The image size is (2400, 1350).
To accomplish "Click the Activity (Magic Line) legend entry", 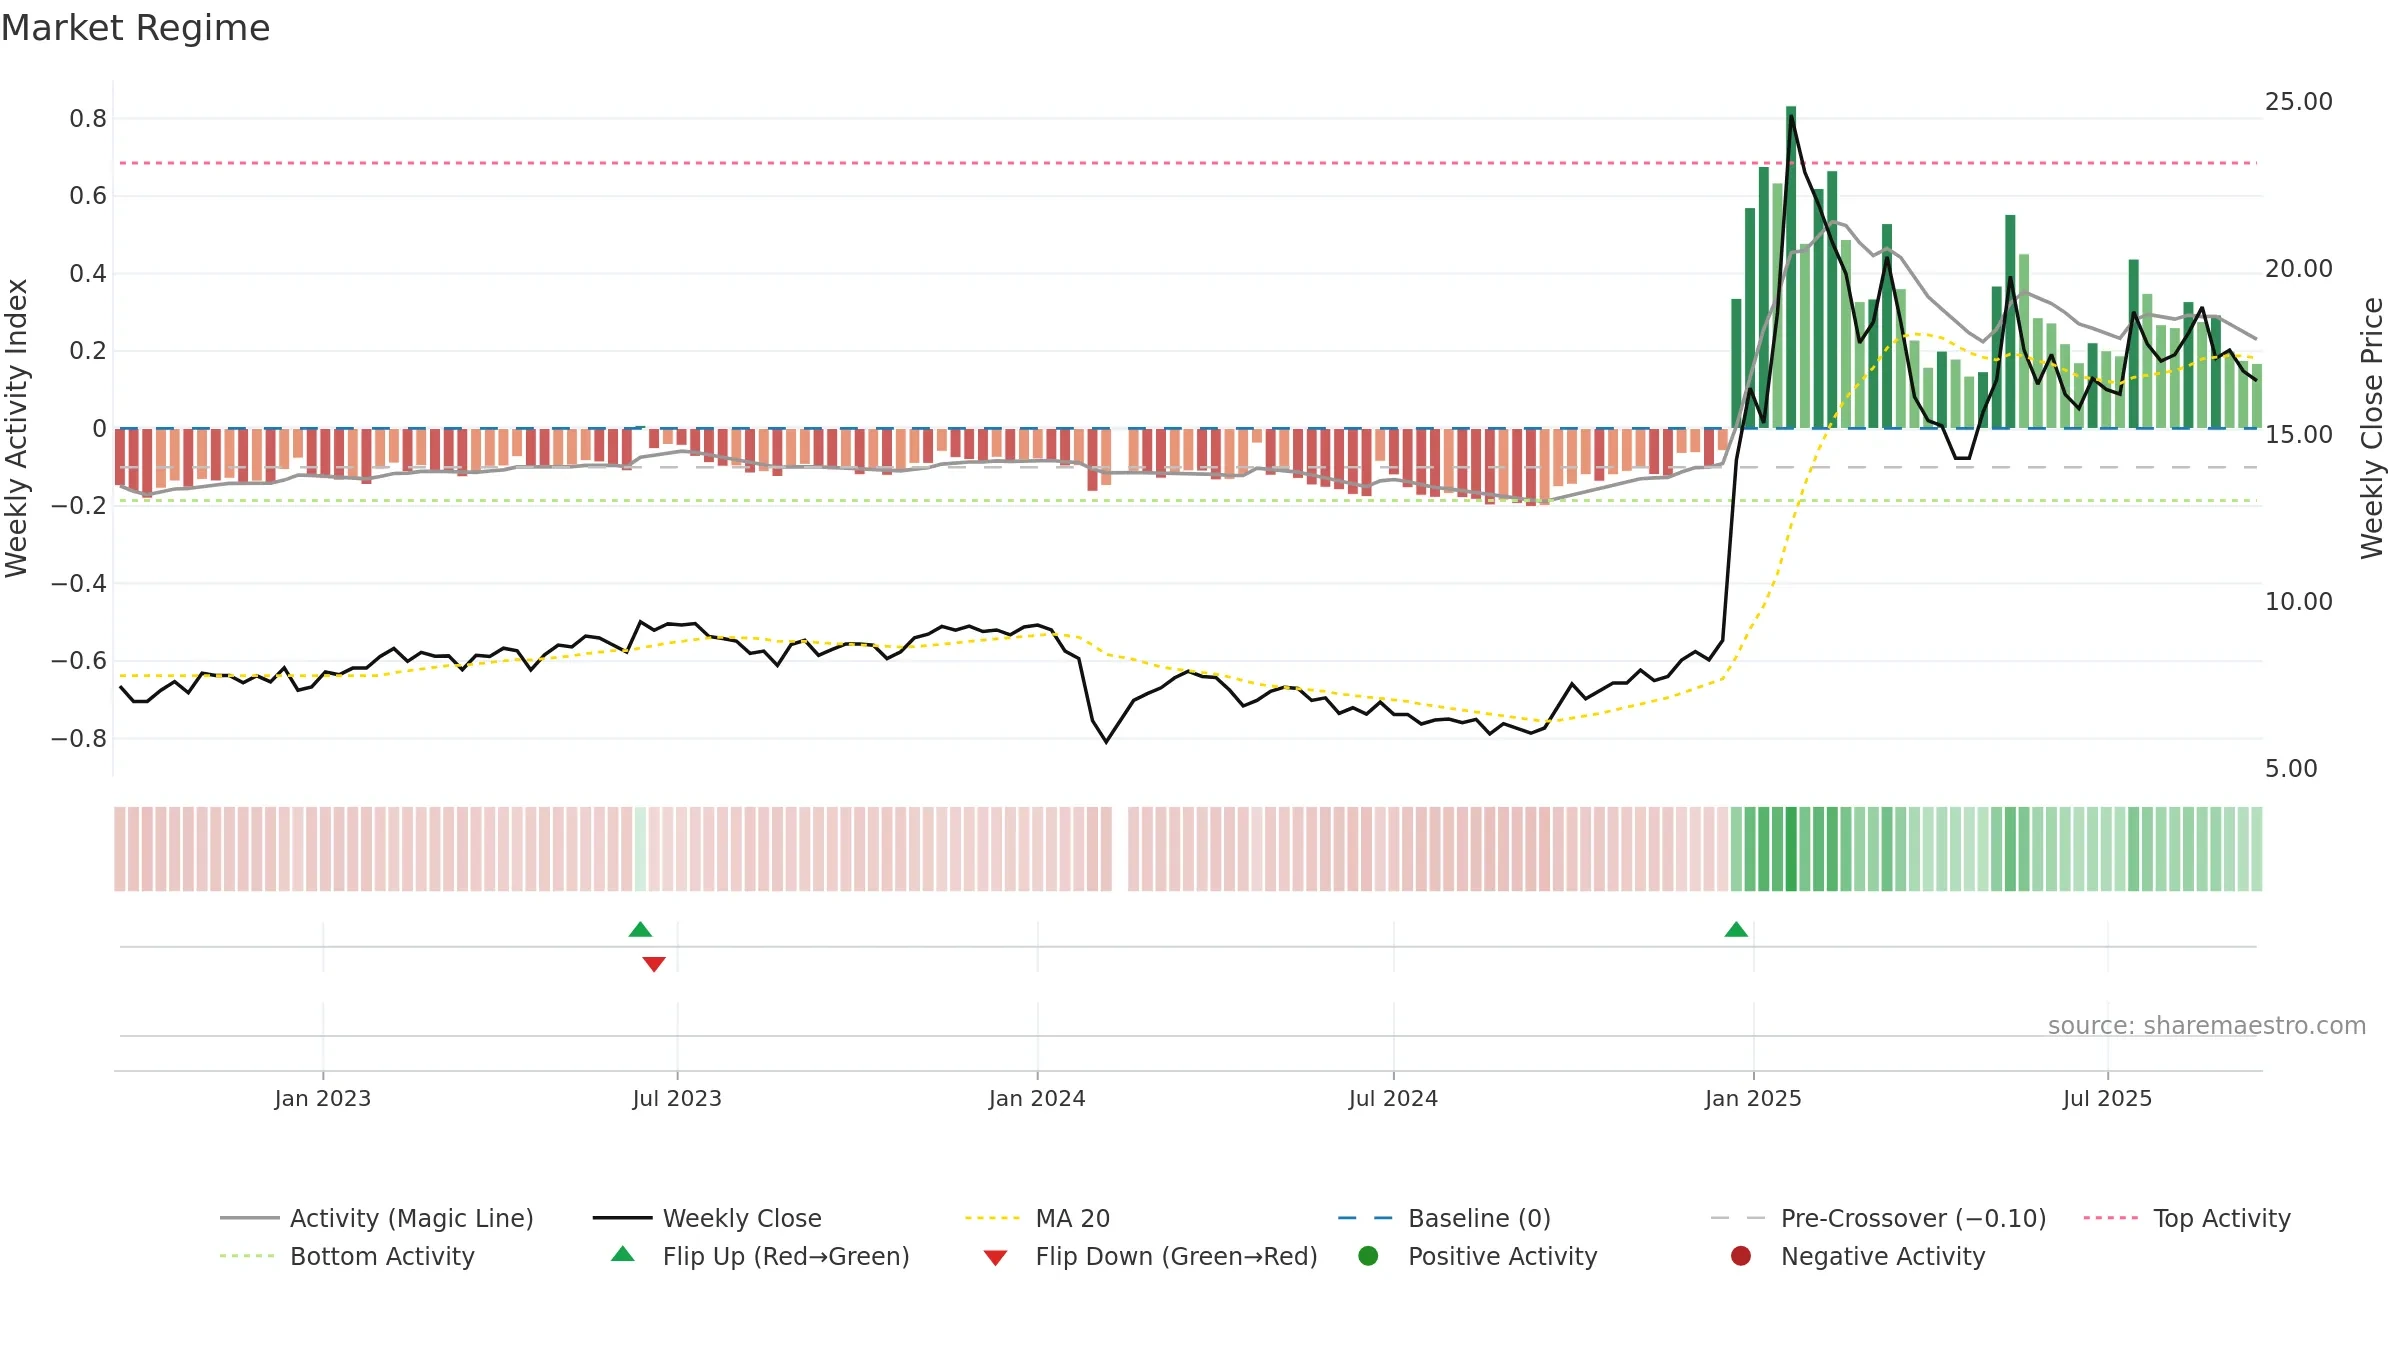I will tap(377, 1218).
